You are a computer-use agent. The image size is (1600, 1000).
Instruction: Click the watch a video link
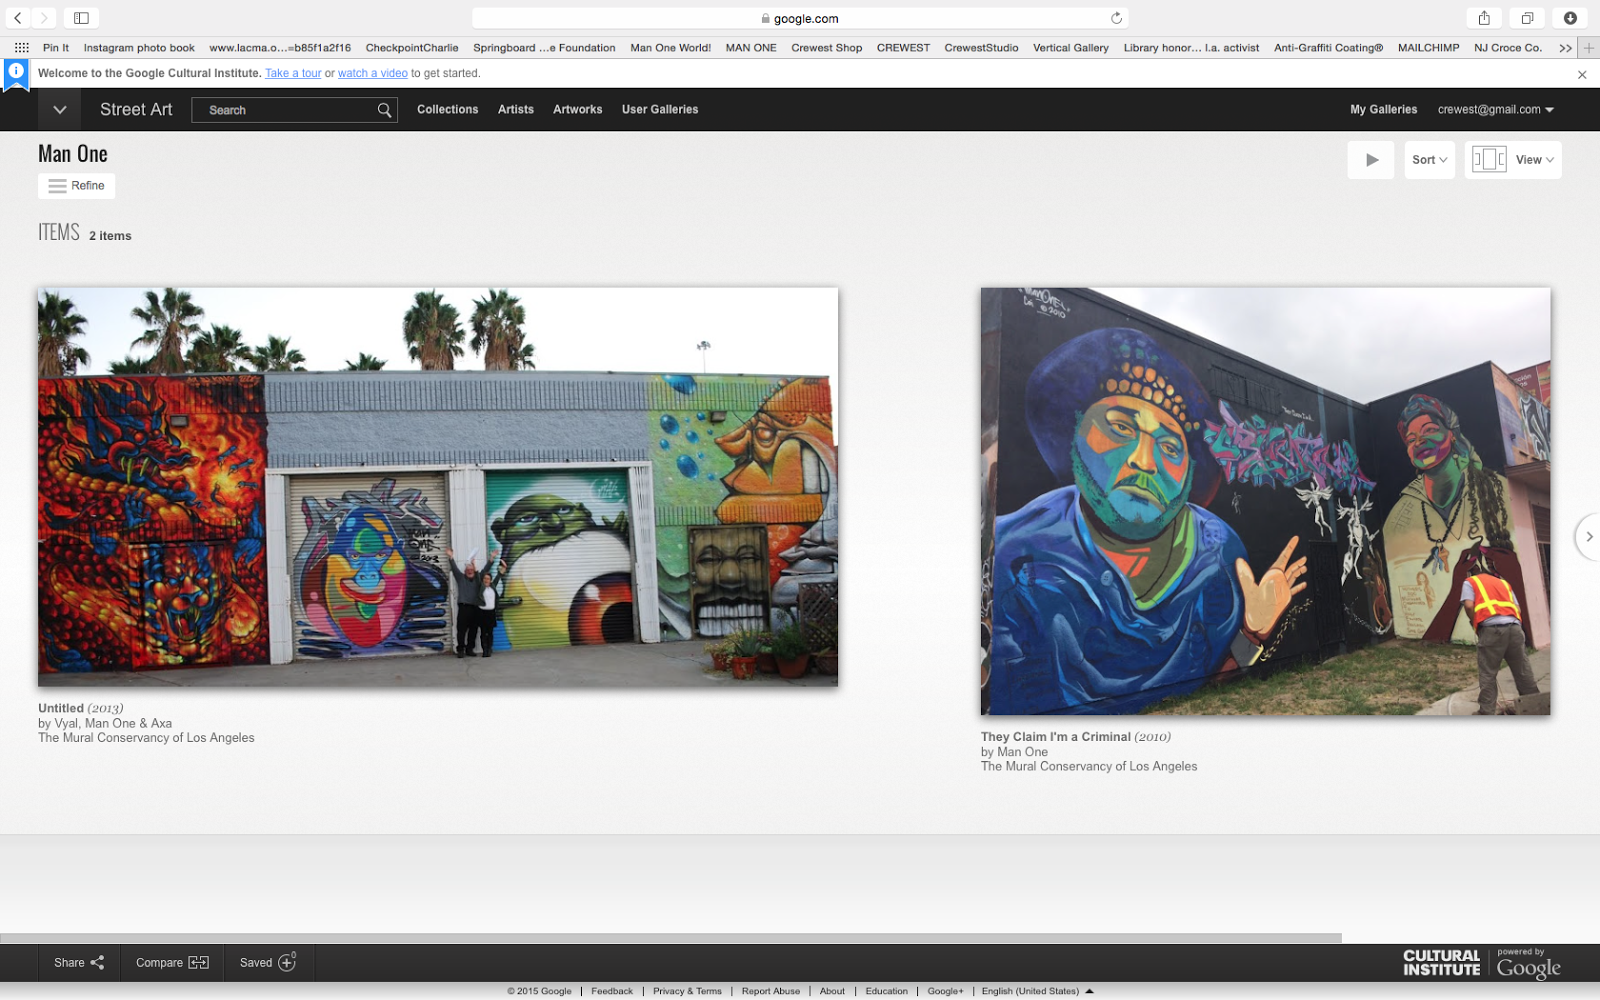tap(373, 74)
